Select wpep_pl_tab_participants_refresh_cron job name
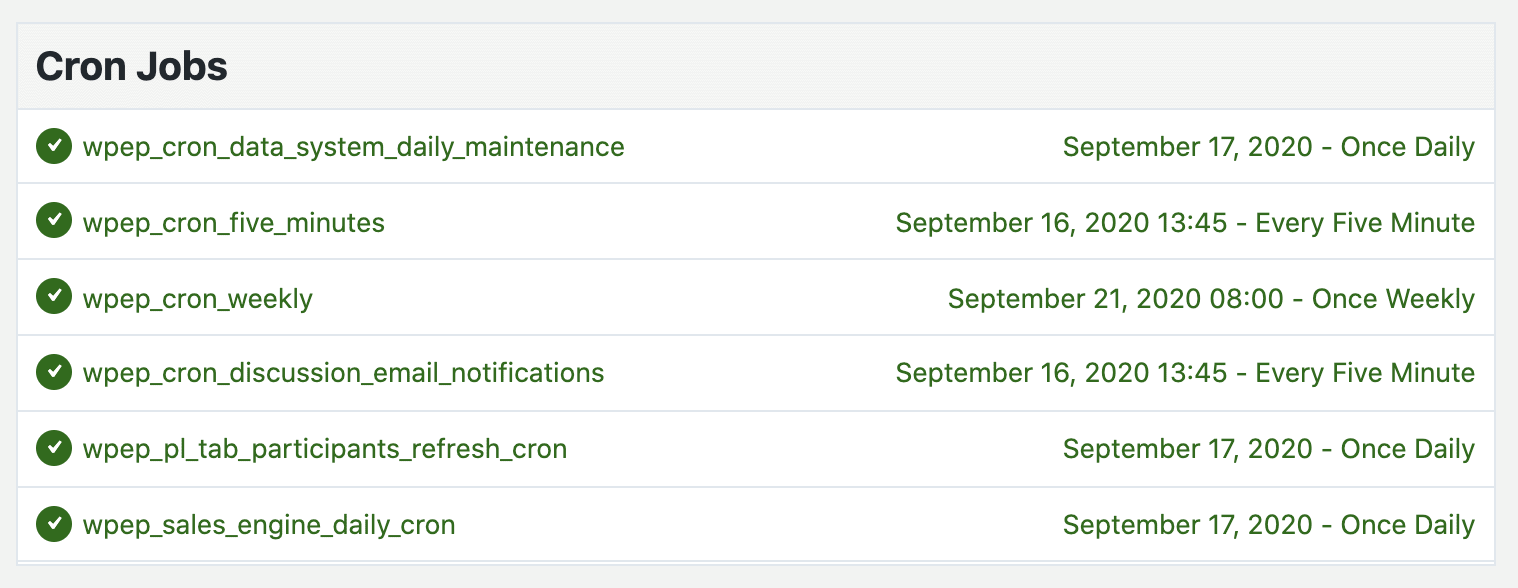The height and width of the screenshot is (588, 1518). click(325, 450)
